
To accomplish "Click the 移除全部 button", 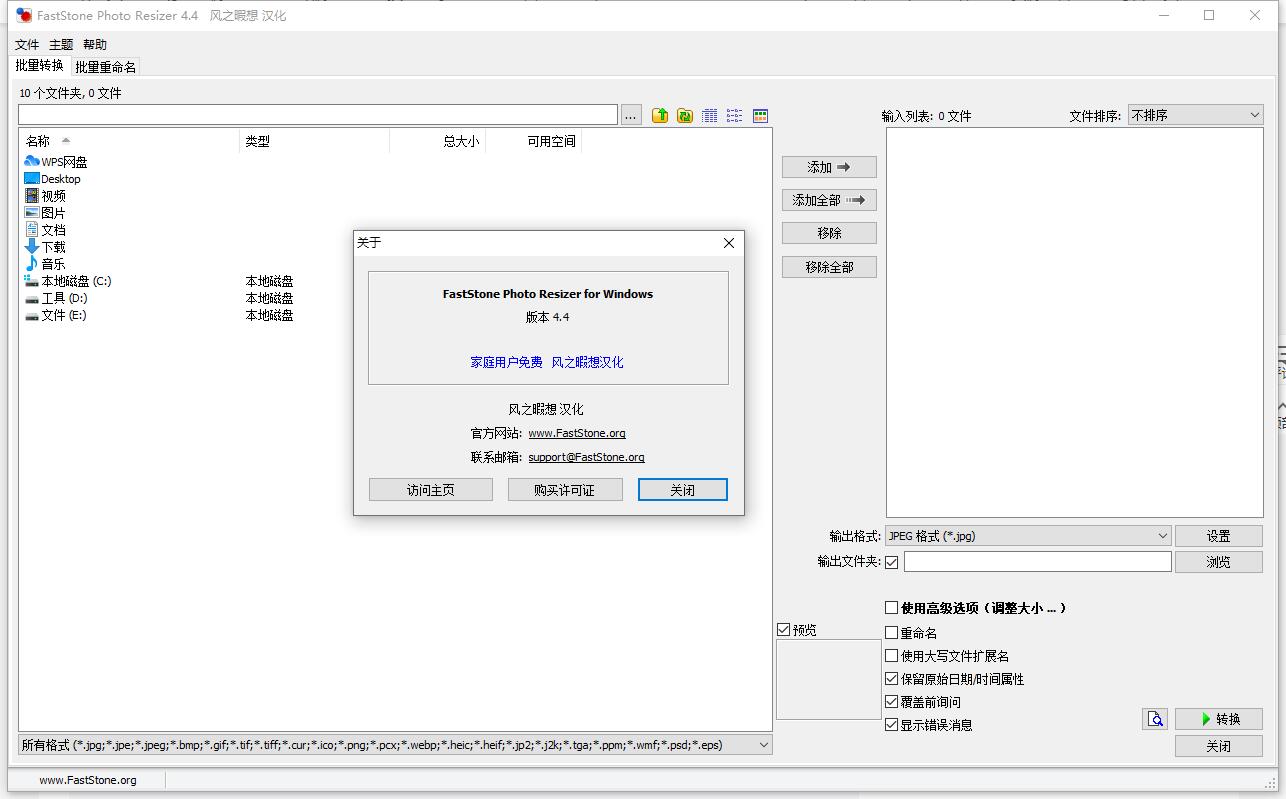I will [829, 267].
